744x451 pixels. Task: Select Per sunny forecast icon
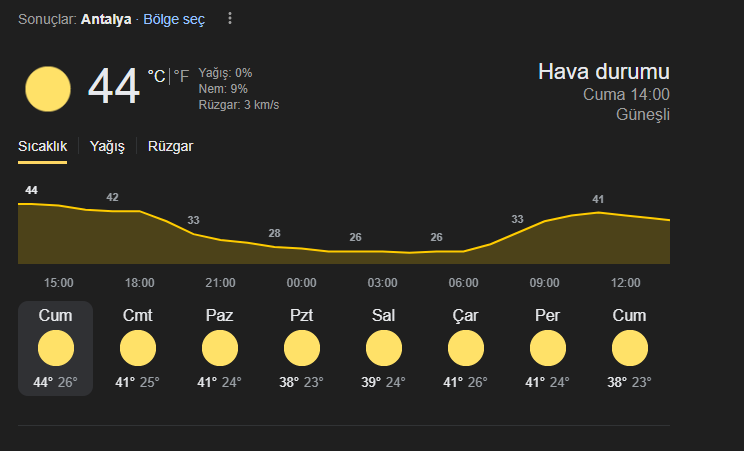click(548, 348)
